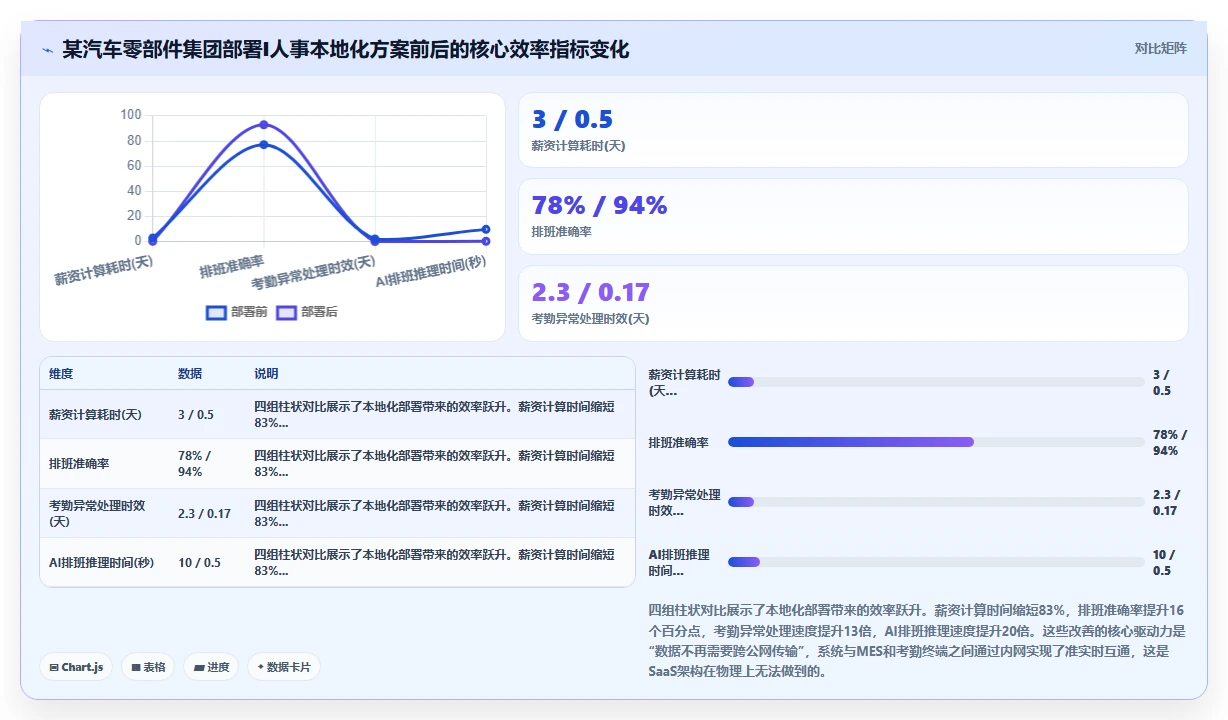Select the 2.3 / 0.17 stat card
Image resolution: width=1228 pixels, height=720 pixels.
click(853, 303)
